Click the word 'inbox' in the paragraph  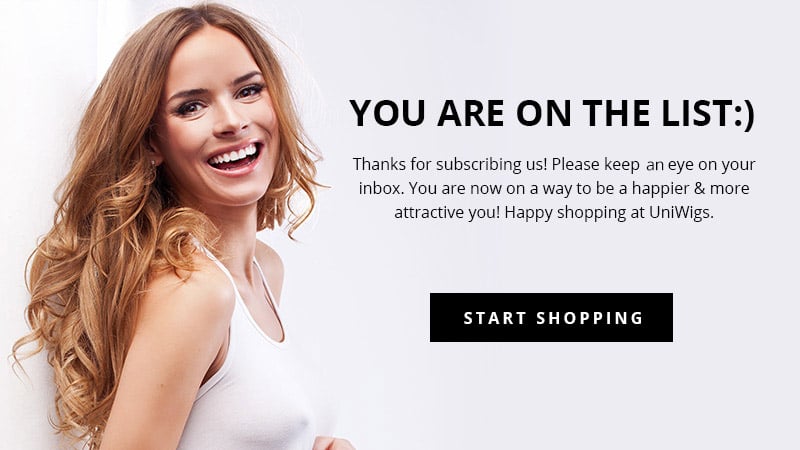coord(381,188)
